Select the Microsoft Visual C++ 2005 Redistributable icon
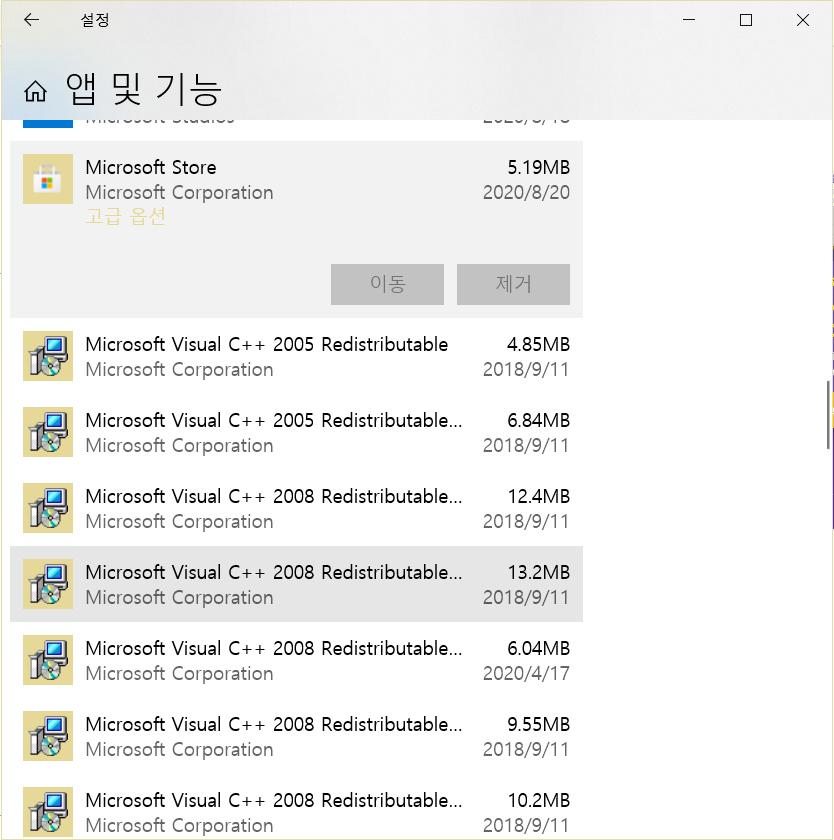834x840 pixels. (48, 356)
